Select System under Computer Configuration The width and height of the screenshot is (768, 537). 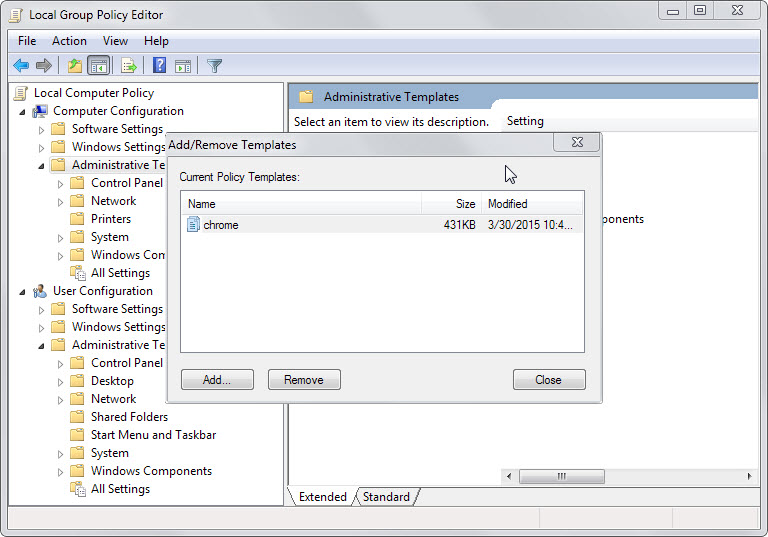click(110, 237)
